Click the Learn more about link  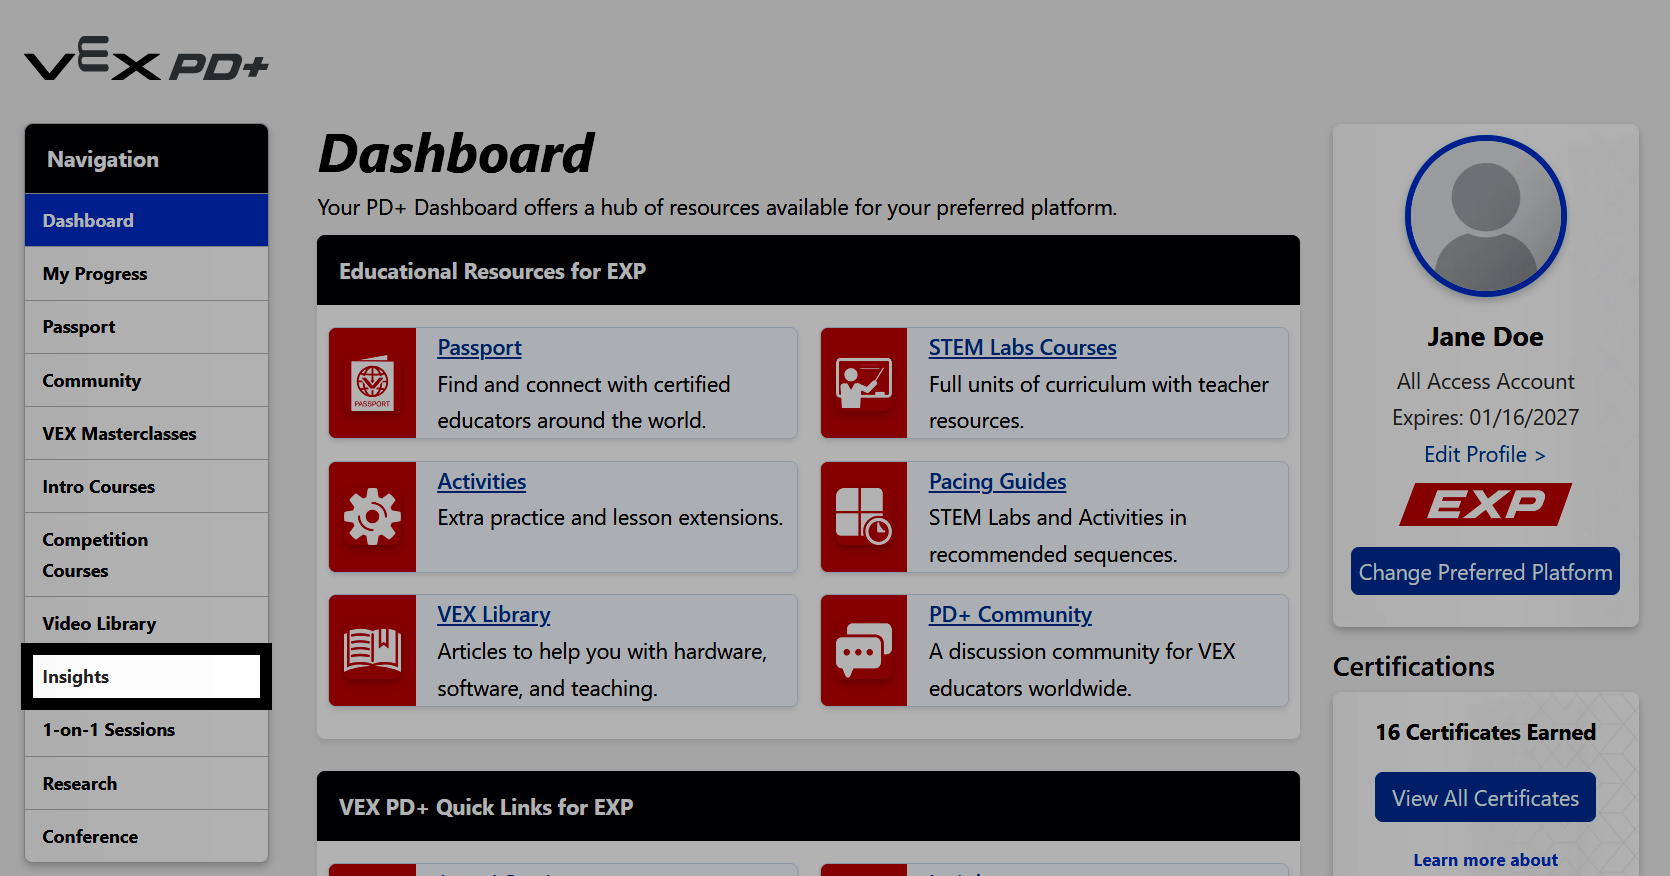tap(1485, 860)
